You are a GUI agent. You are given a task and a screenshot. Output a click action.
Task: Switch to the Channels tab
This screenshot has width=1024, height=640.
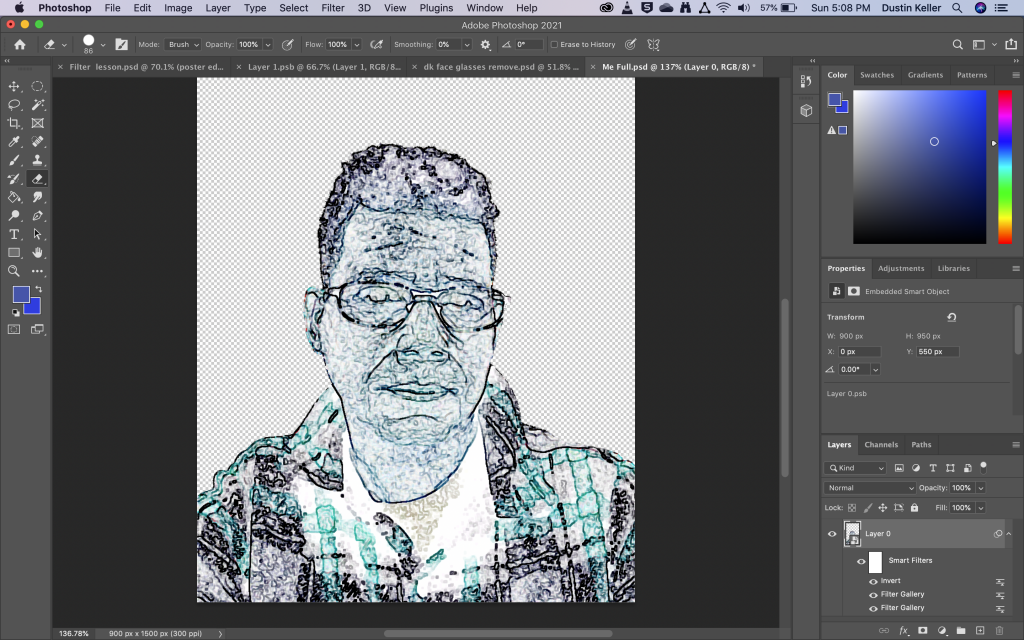point(881,445)
